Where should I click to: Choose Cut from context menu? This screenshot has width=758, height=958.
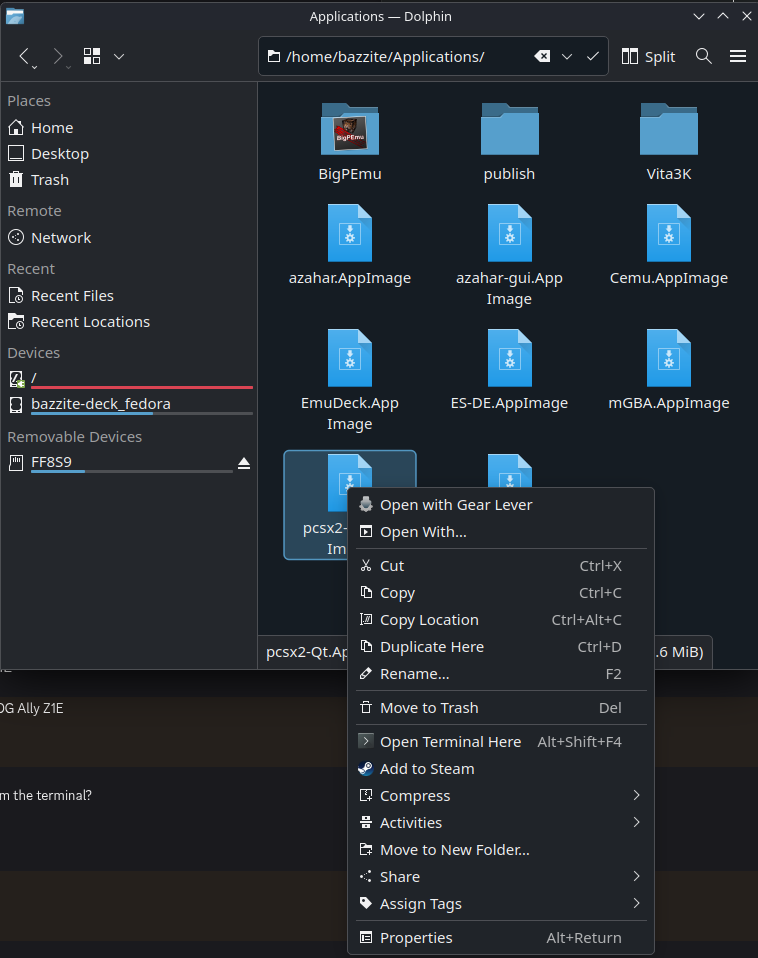coord(501,566)
